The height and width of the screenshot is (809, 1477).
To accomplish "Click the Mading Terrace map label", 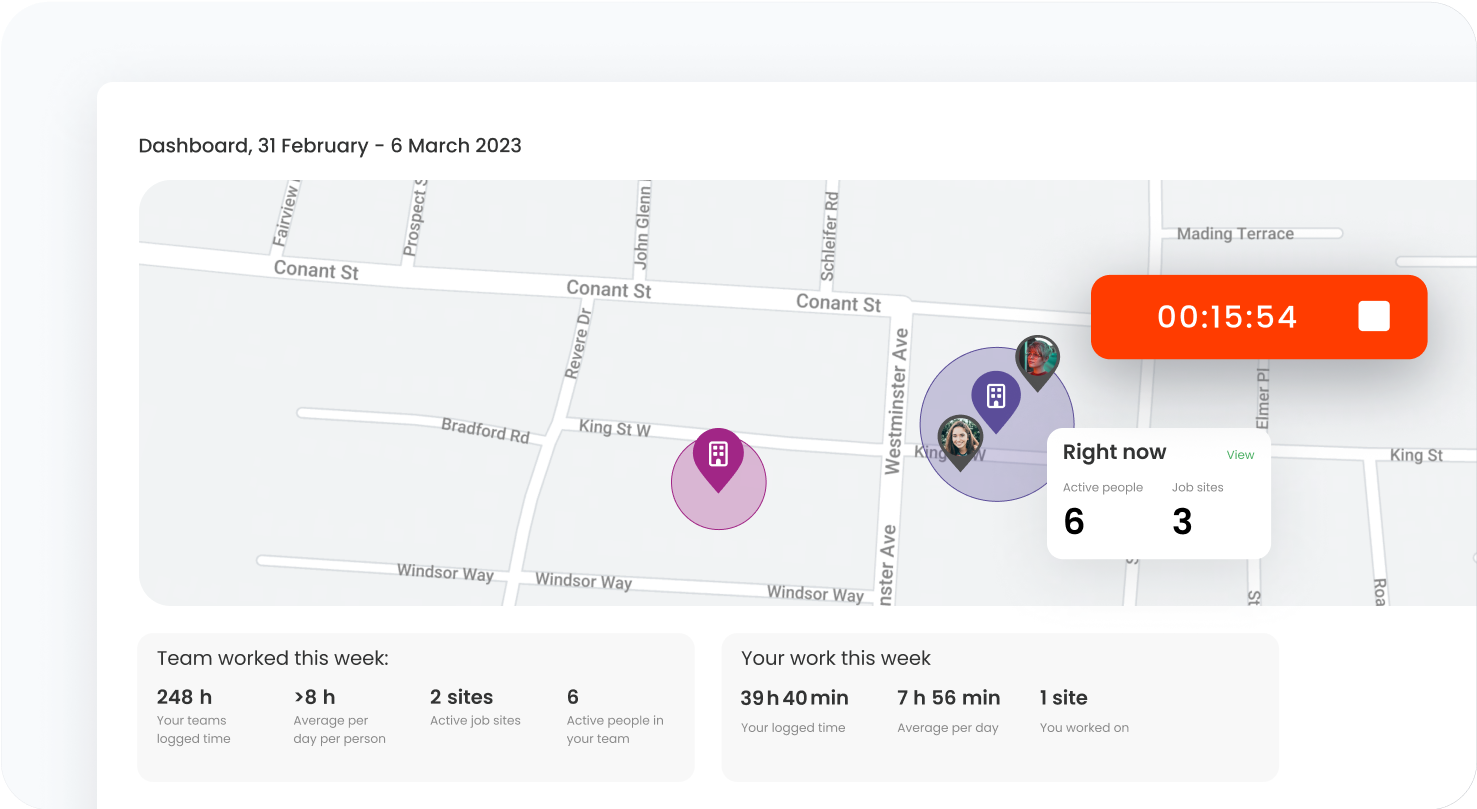I will tap(1235, 233).
